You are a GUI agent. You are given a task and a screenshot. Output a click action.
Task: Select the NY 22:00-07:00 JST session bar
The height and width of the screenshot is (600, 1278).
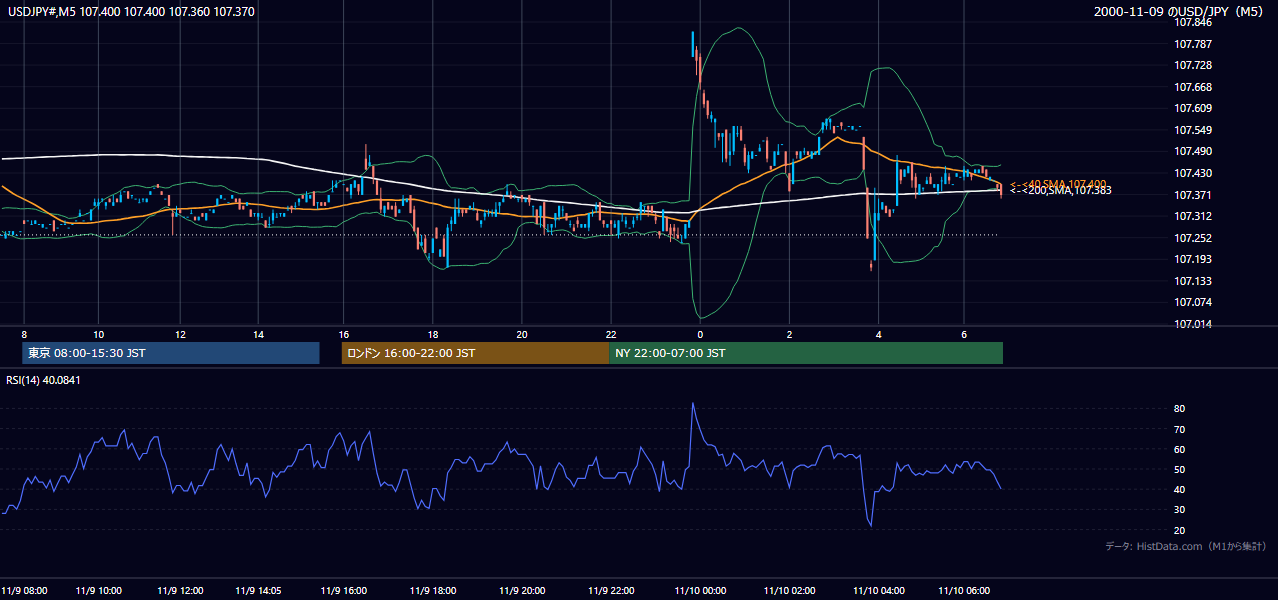tap(806, 353)
